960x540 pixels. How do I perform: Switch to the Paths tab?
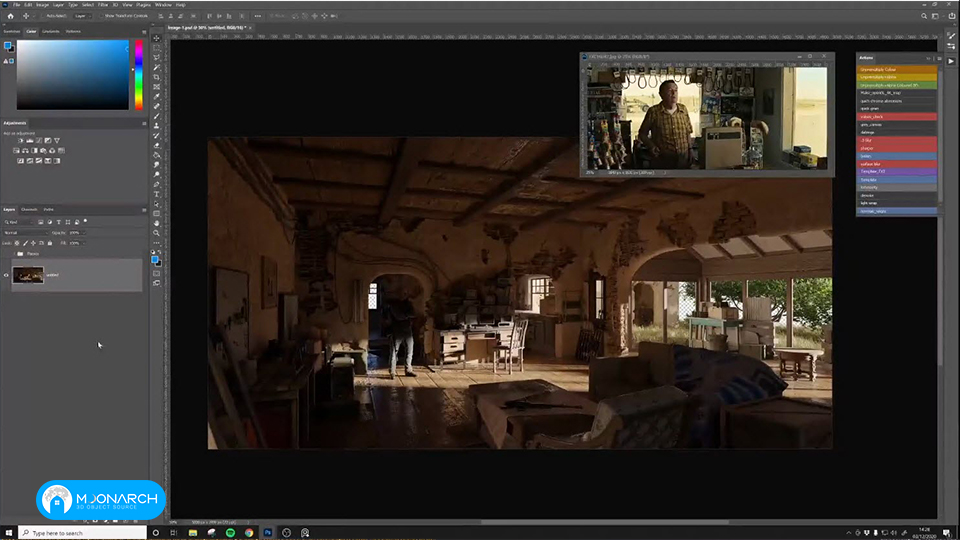[48, 209]
